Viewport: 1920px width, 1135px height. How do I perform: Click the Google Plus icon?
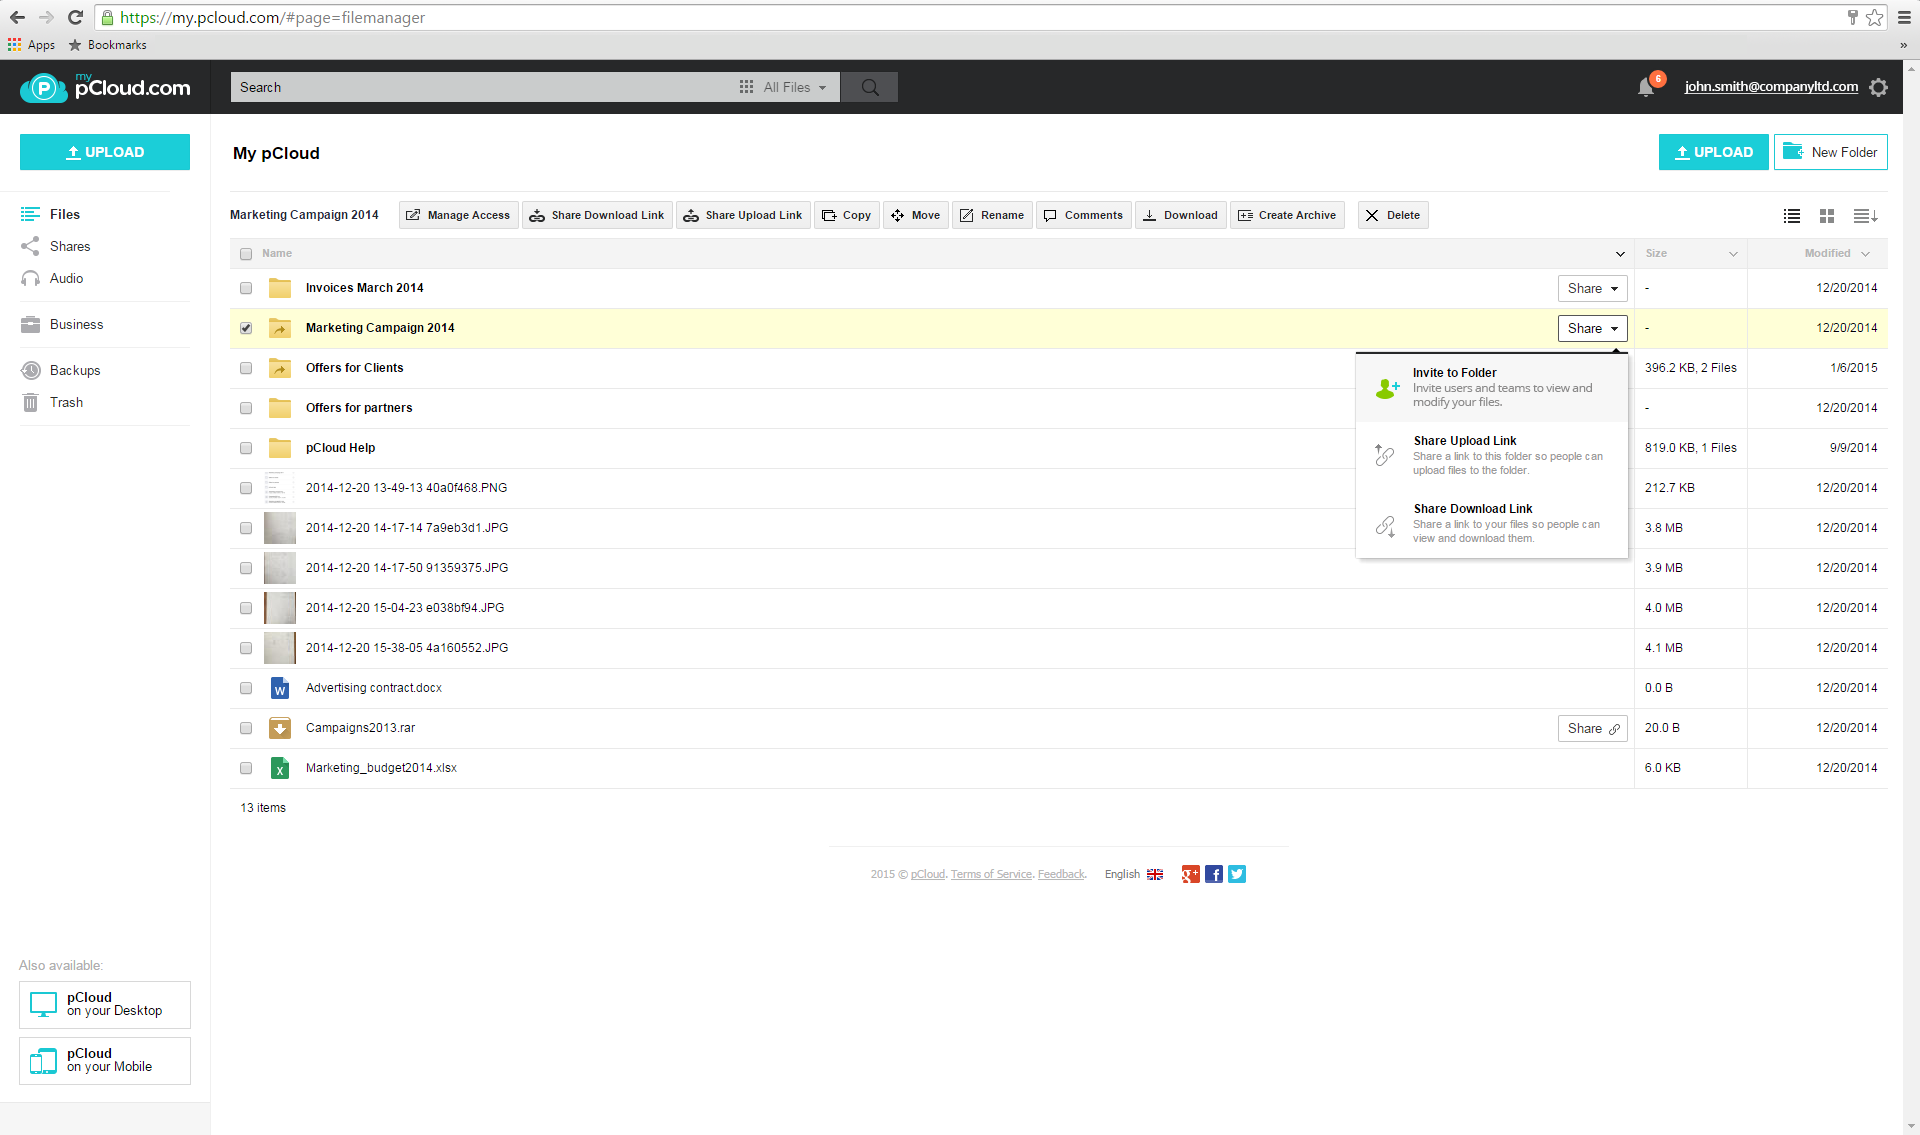[x=1190, y=874]
